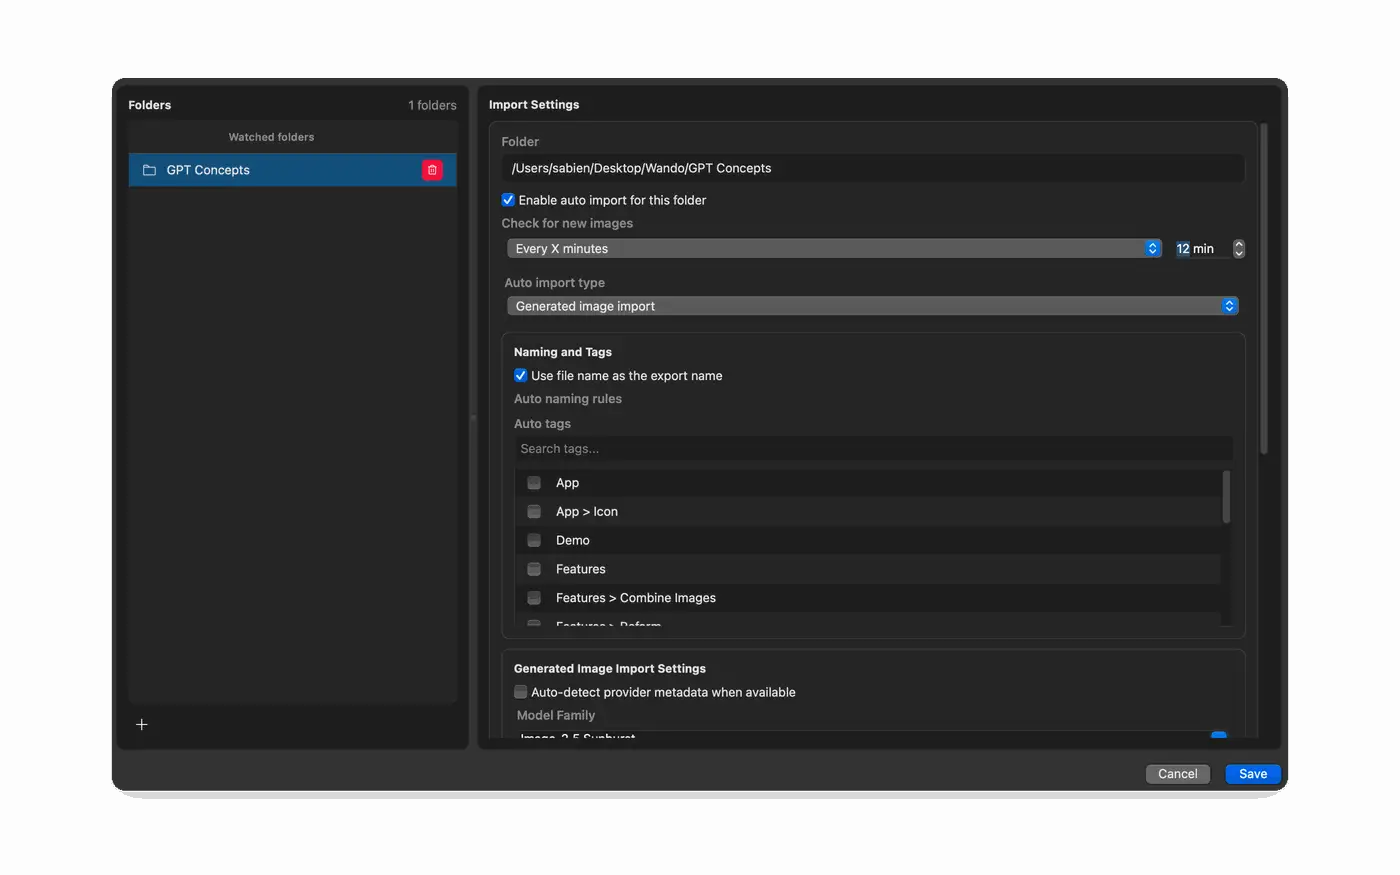Open the Generated image import dropdown

point(873,306)
